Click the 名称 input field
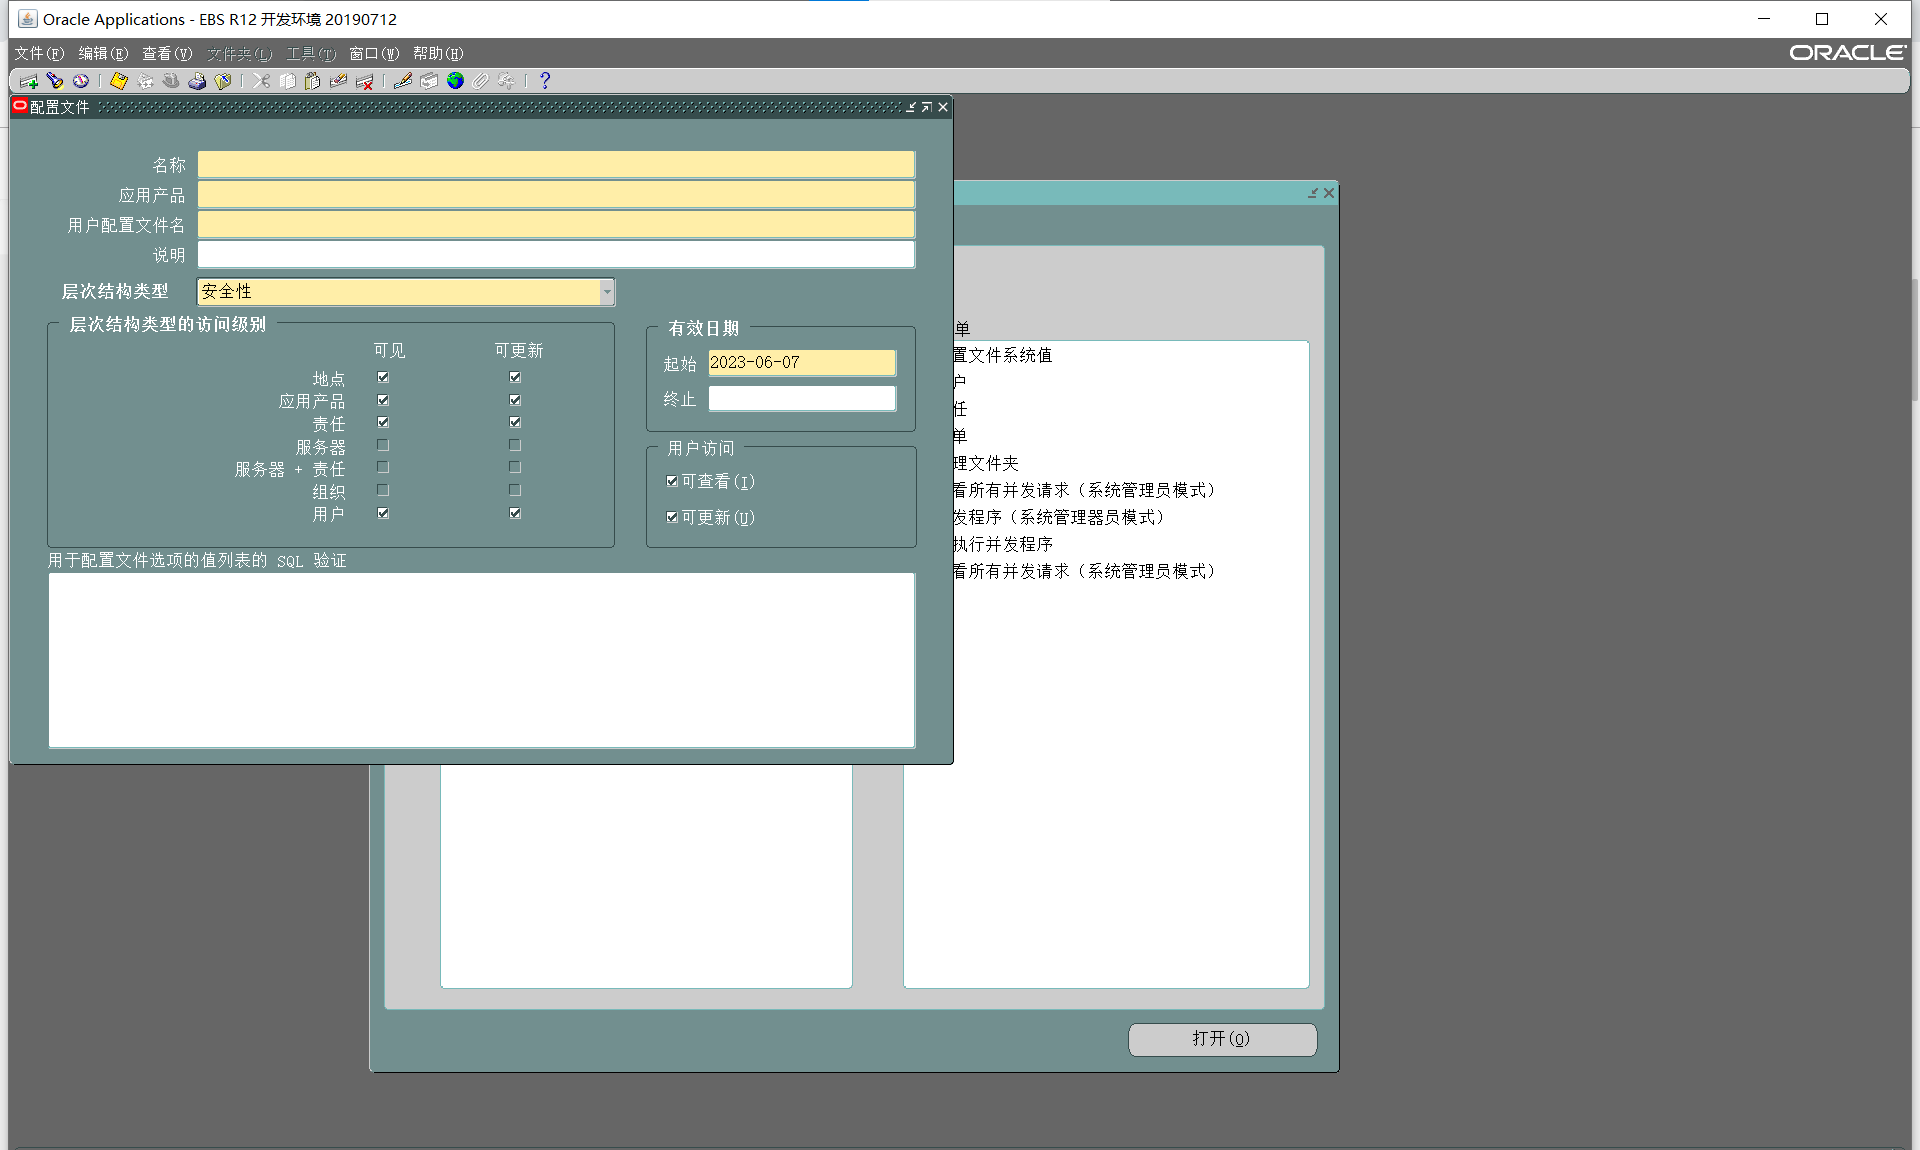This screenshot has width=1920, height=1150. click(556, 165)
